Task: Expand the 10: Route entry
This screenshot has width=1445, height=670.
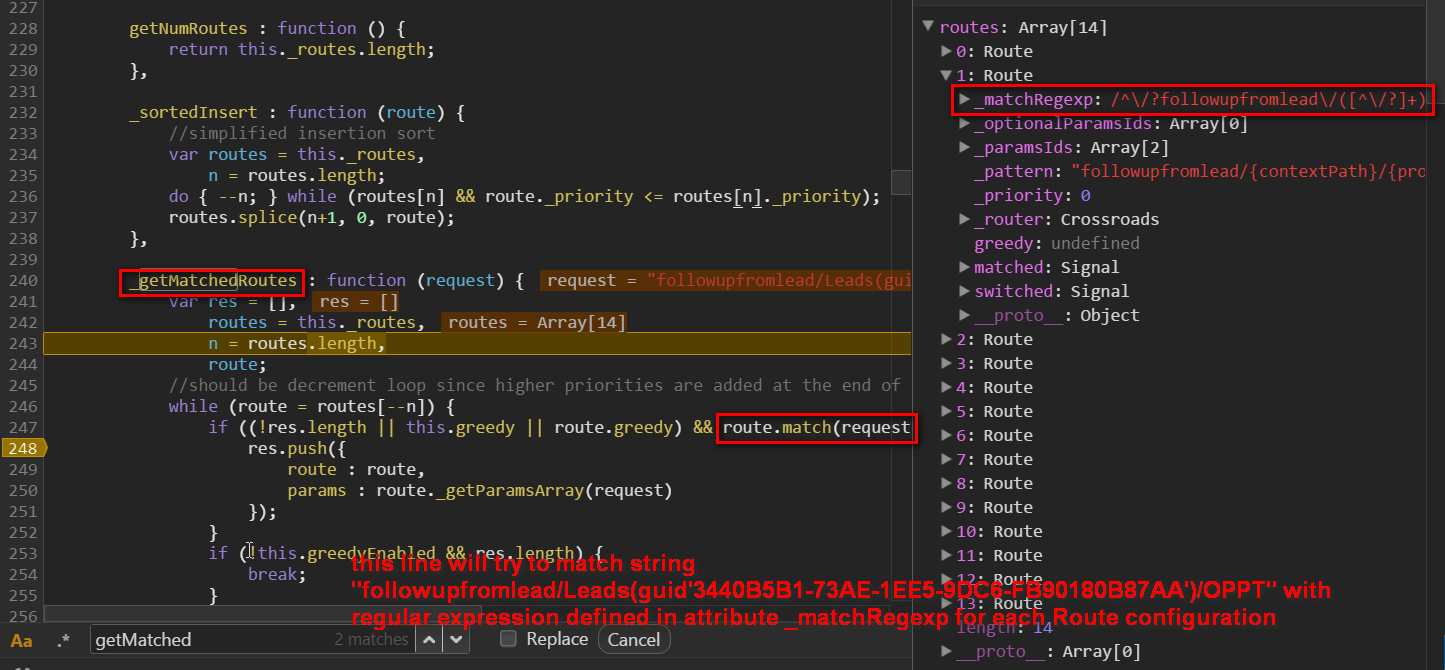Action: 947,532
